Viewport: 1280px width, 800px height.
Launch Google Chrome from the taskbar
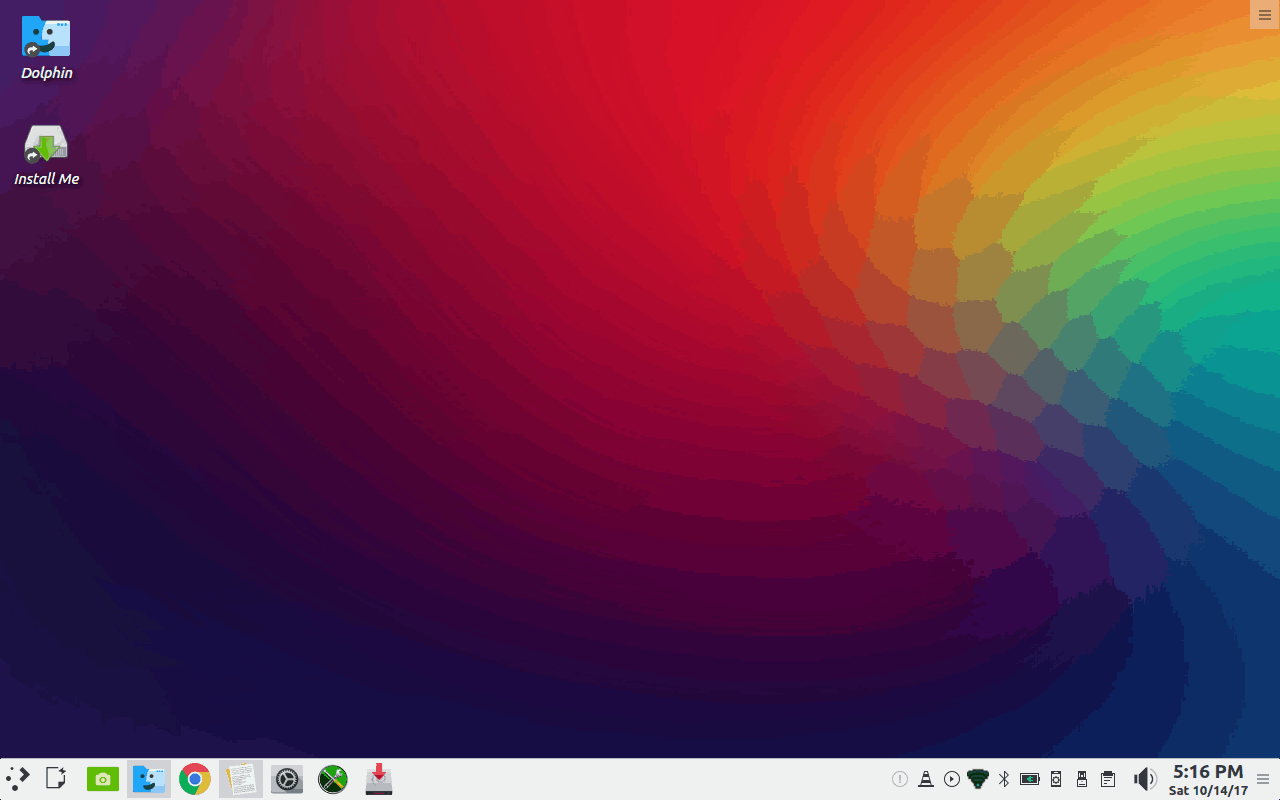195,779
